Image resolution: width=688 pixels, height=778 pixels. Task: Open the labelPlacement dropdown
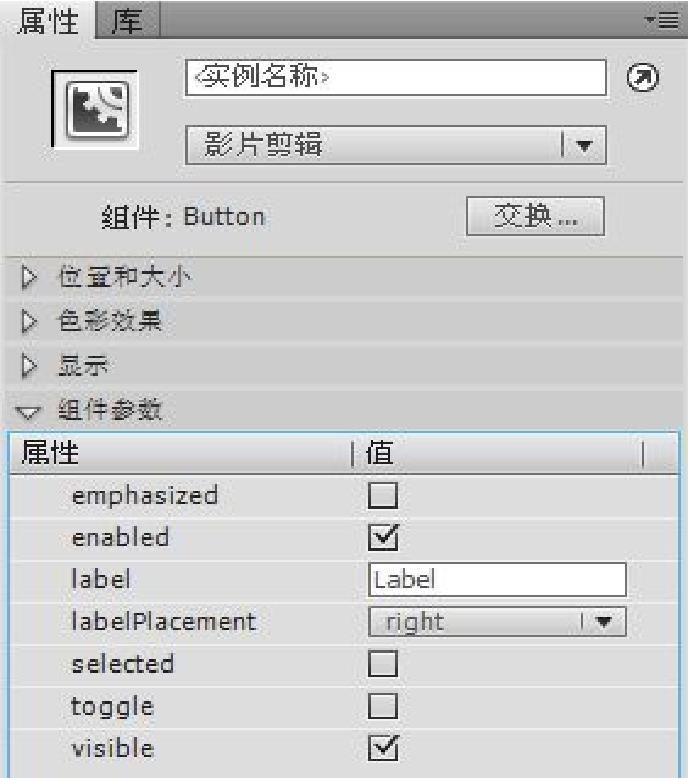point(497,621)
